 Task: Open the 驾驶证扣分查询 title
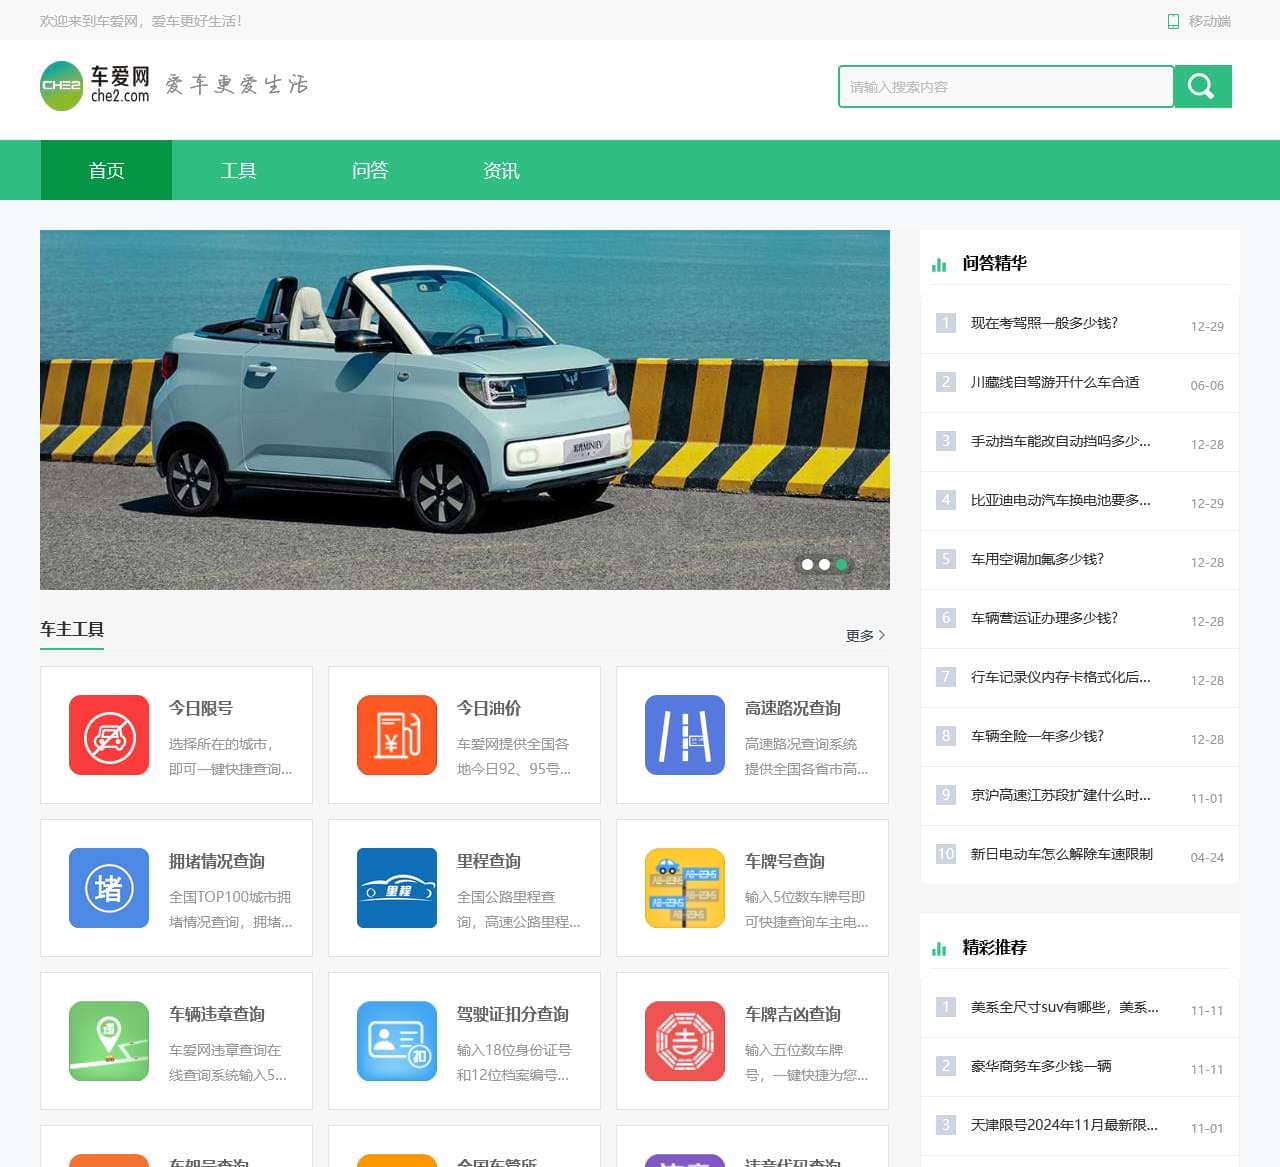click(513, 1014)
